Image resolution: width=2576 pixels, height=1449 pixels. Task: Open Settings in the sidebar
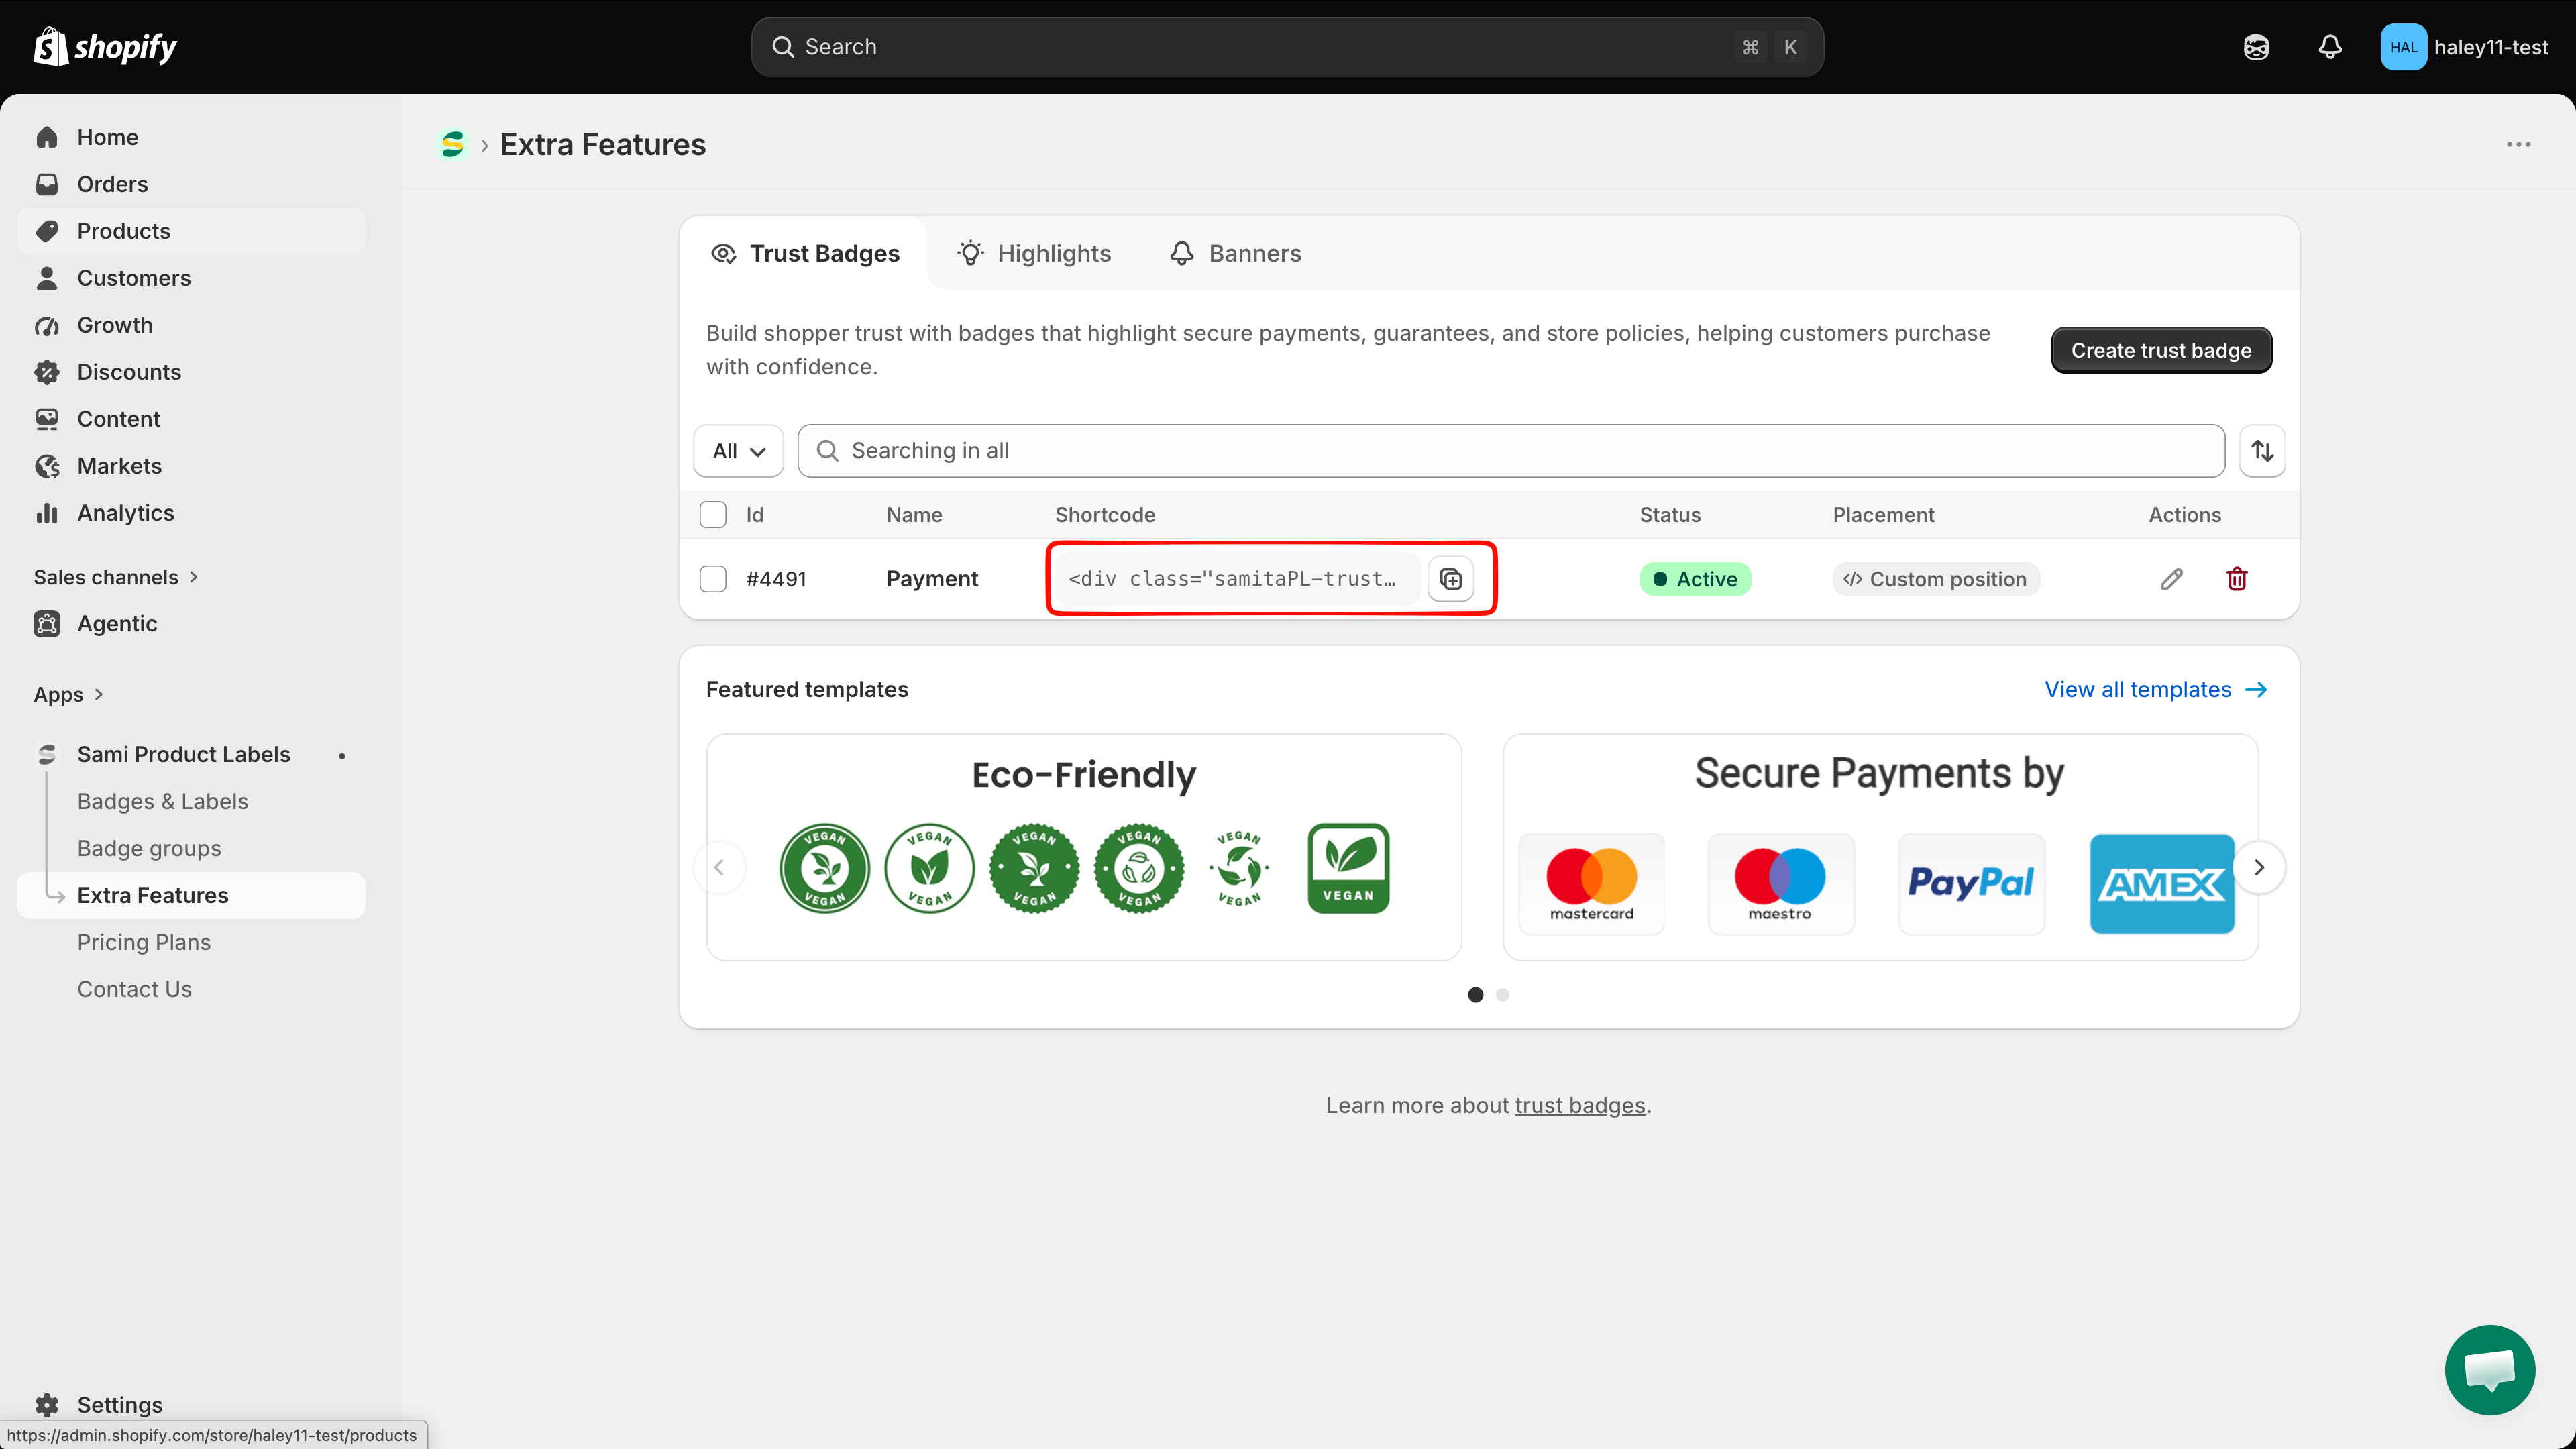pyautogui.click(x=119, y=1404)
